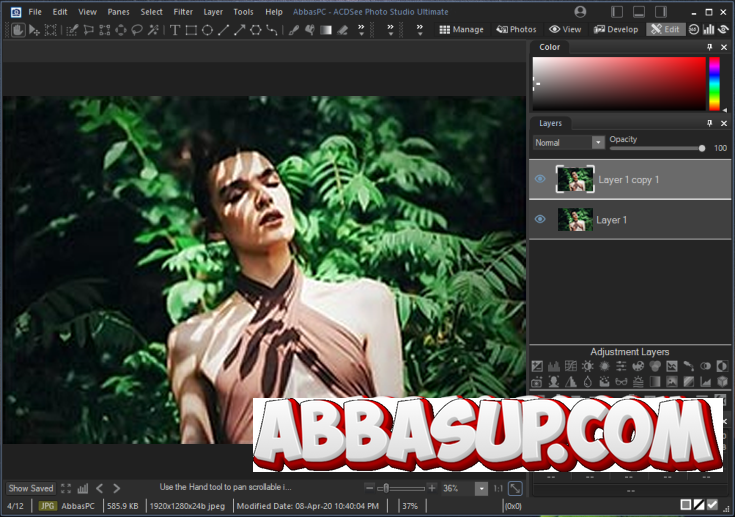The width and height of the screenshot is (735, 517).
Task: Pin the Color panel
Action: pyautogui.click(x=710, y=47)
